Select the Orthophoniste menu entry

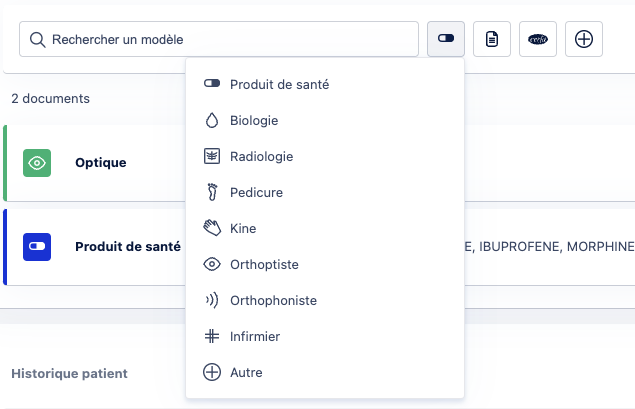coord(325,300)
